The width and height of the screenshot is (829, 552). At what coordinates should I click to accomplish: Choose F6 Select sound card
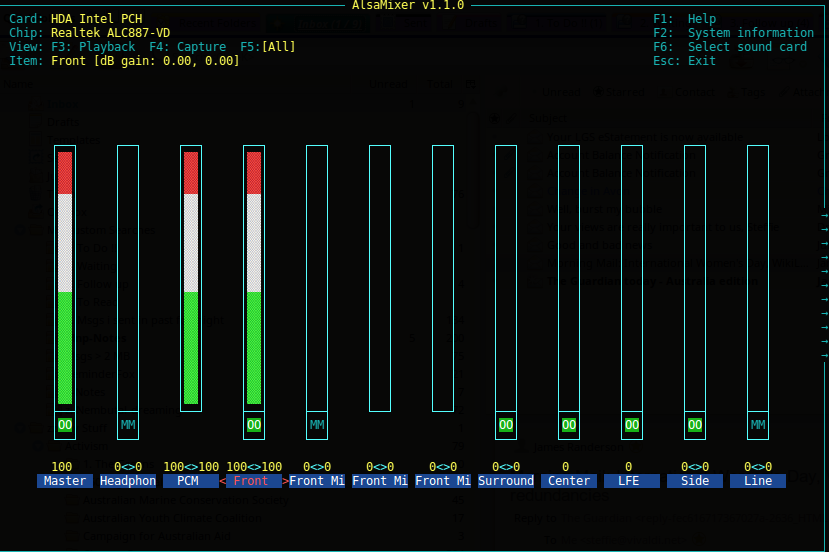click(729, 47)
